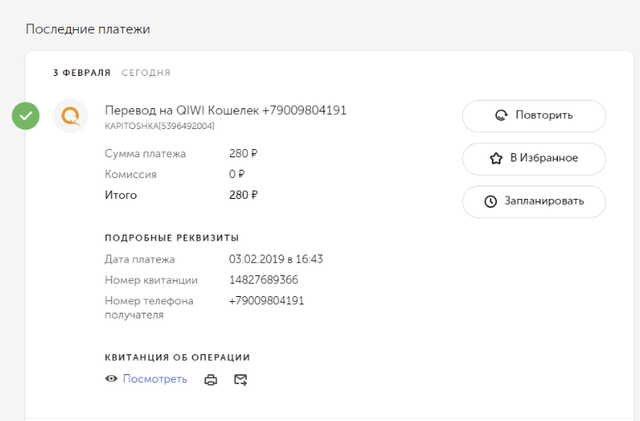This screenshot has width=640, height=421.
Task: Click the printer icon to print receipt
Action: pos(211,380)
